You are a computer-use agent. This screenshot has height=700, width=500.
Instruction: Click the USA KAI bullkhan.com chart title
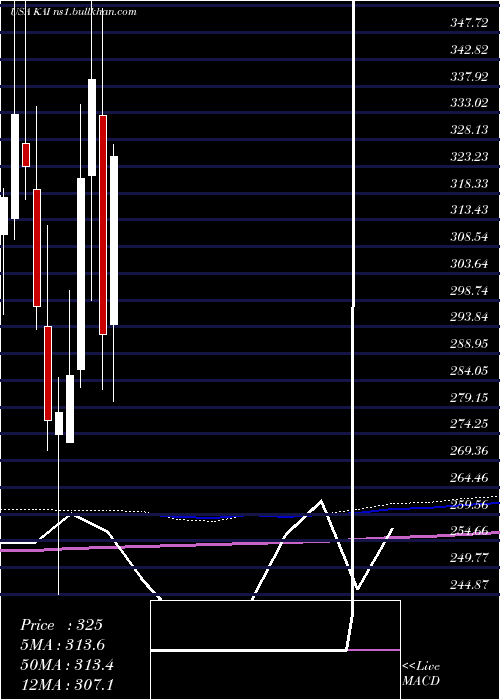pyautogui.click(x=73, y=12)
